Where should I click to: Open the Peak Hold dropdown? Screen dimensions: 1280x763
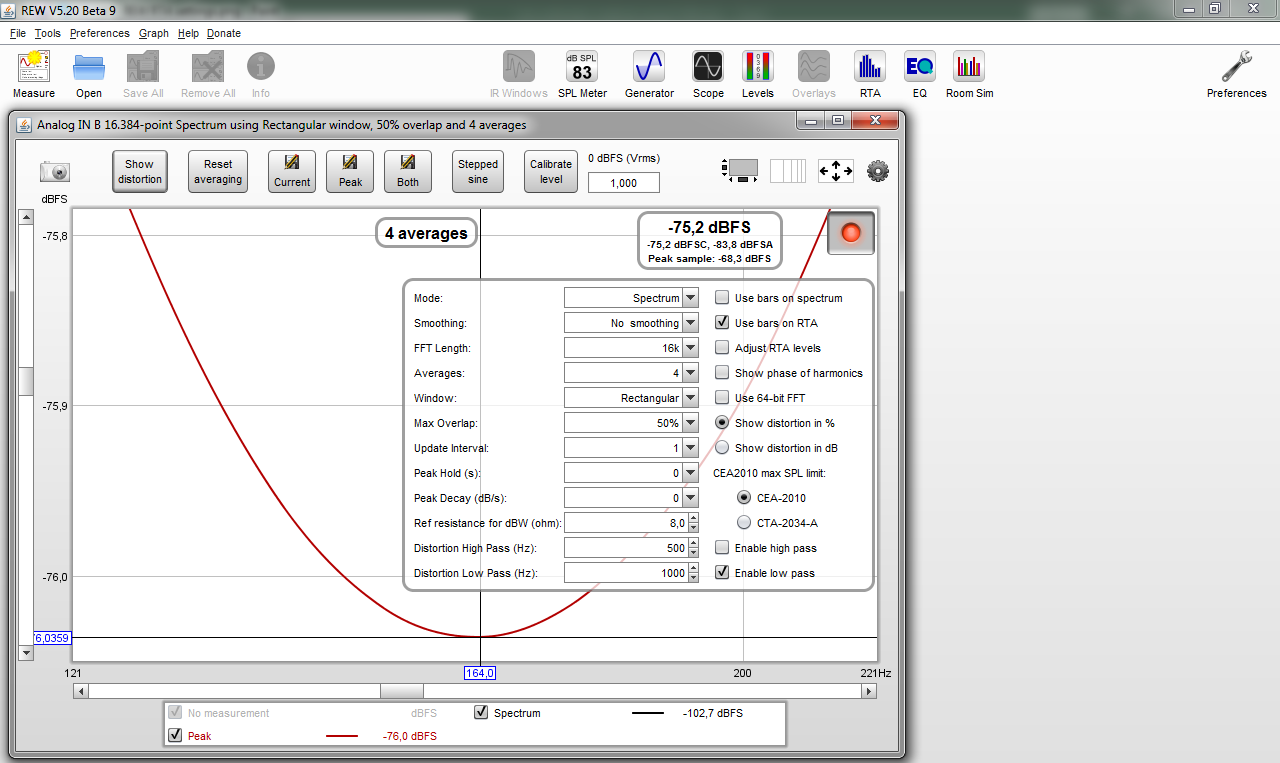[x=690, y=473]
